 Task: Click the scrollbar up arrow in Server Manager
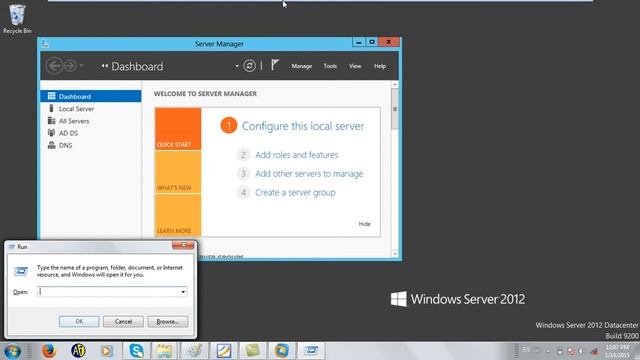click(x=395, y=84)
